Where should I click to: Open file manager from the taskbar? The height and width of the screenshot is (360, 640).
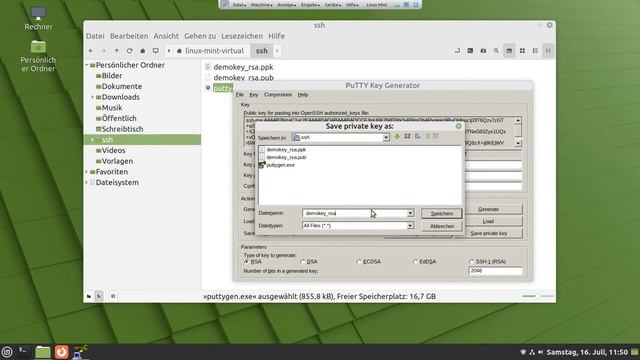pos(42,352)
